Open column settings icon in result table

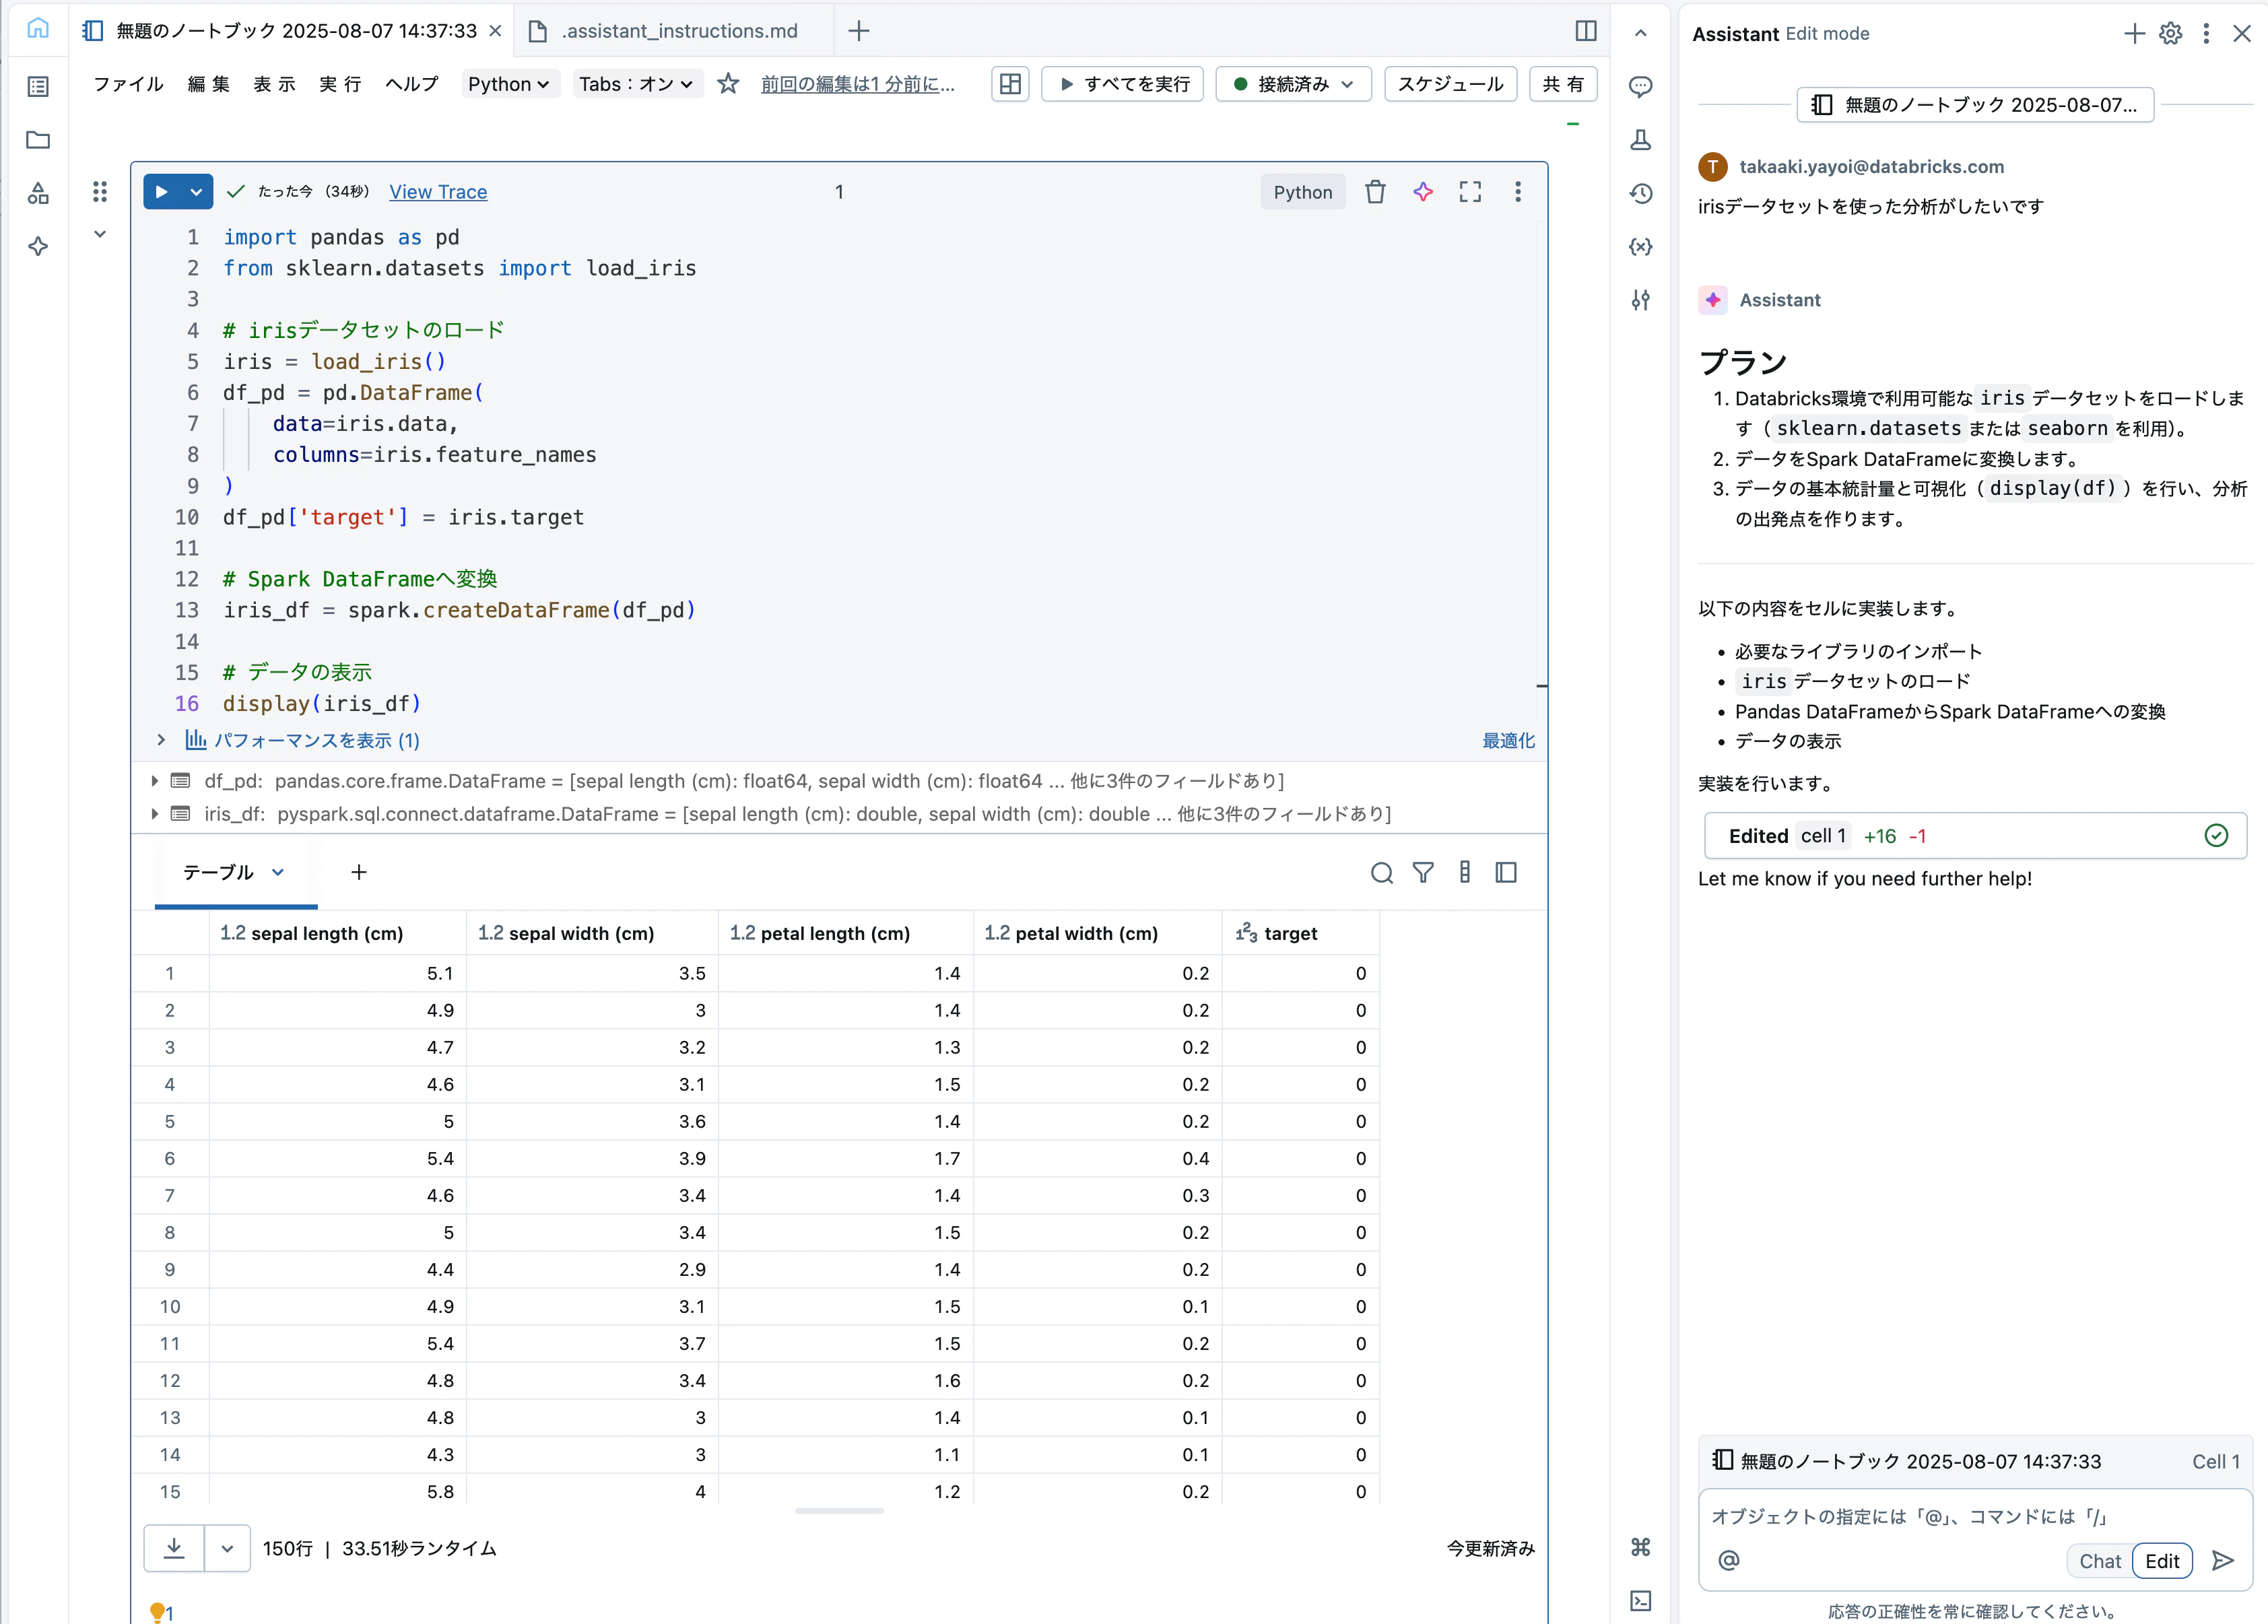tap(1465, 873)
